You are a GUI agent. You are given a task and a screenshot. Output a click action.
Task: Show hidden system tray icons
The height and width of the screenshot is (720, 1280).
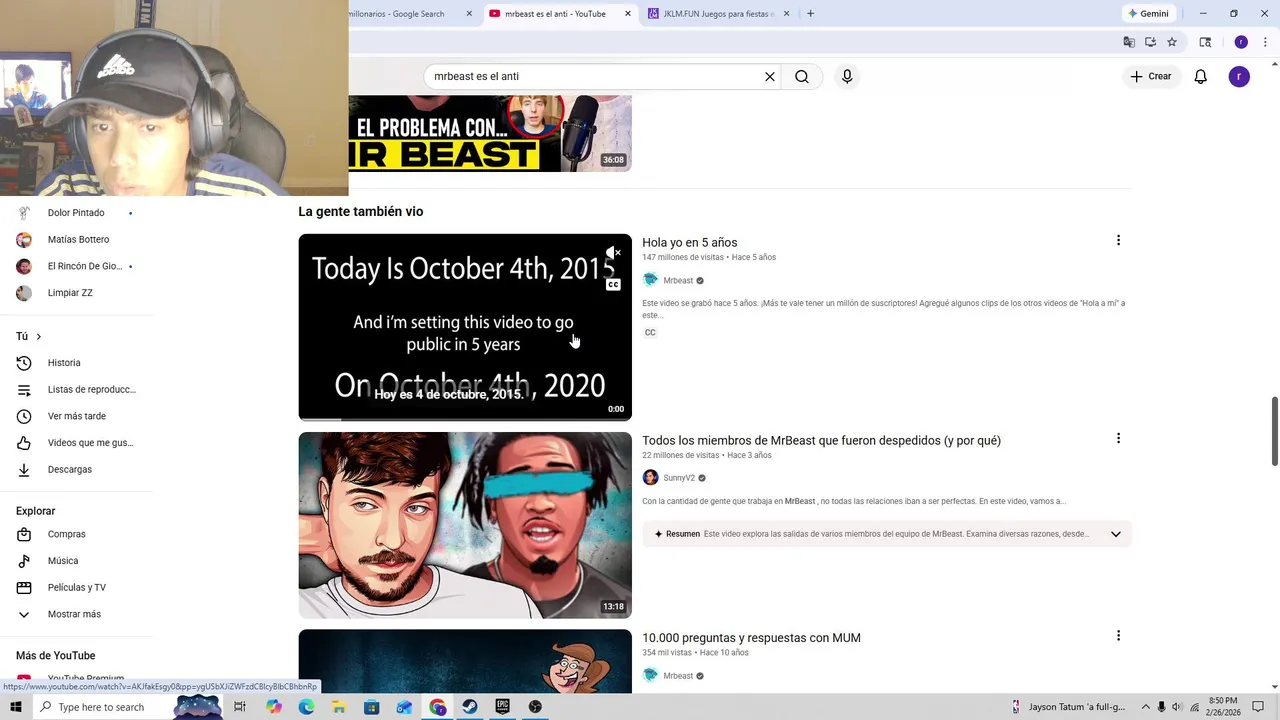pyautogui.click(x=1146, y=707)
